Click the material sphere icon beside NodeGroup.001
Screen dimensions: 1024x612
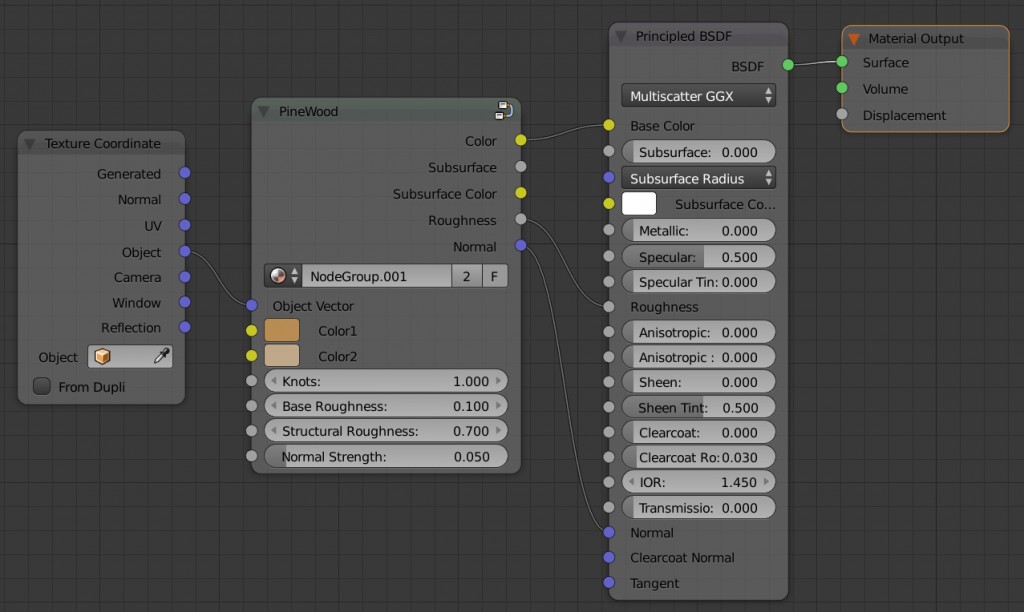pyautogui.click(x=278, y=275)
